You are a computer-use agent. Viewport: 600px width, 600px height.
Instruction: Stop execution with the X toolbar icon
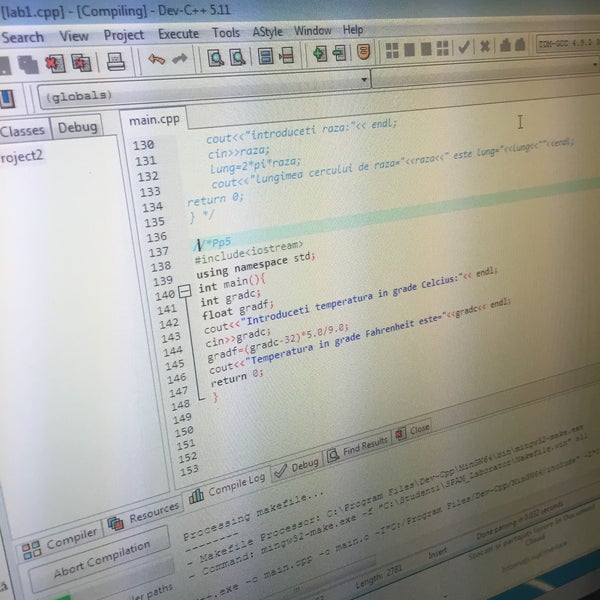point(485,46)
